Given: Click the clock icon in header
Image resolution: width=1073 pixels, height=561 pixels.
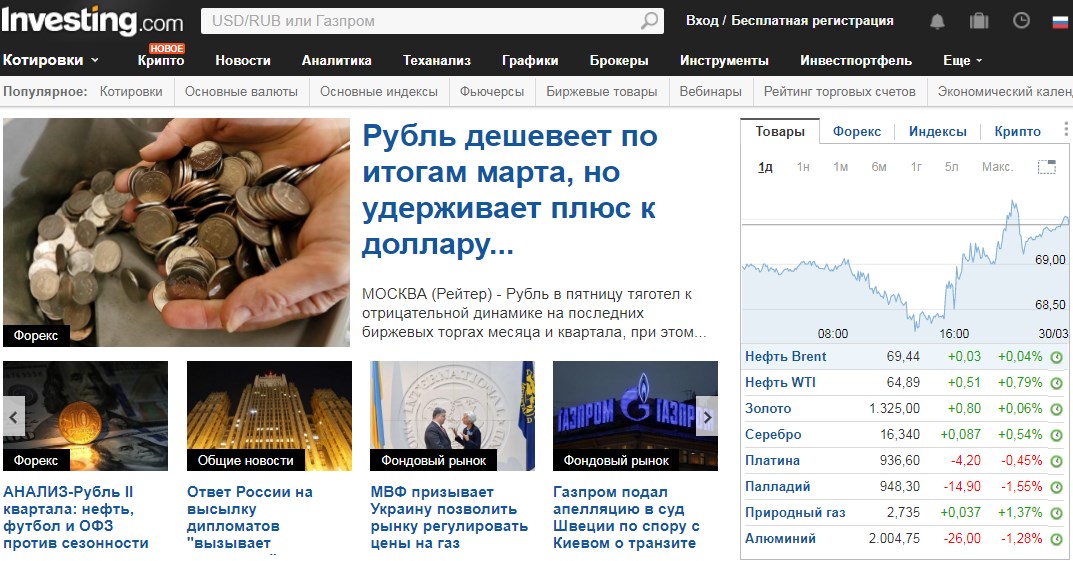Looking at the screenshot, I should point(1021,21).
